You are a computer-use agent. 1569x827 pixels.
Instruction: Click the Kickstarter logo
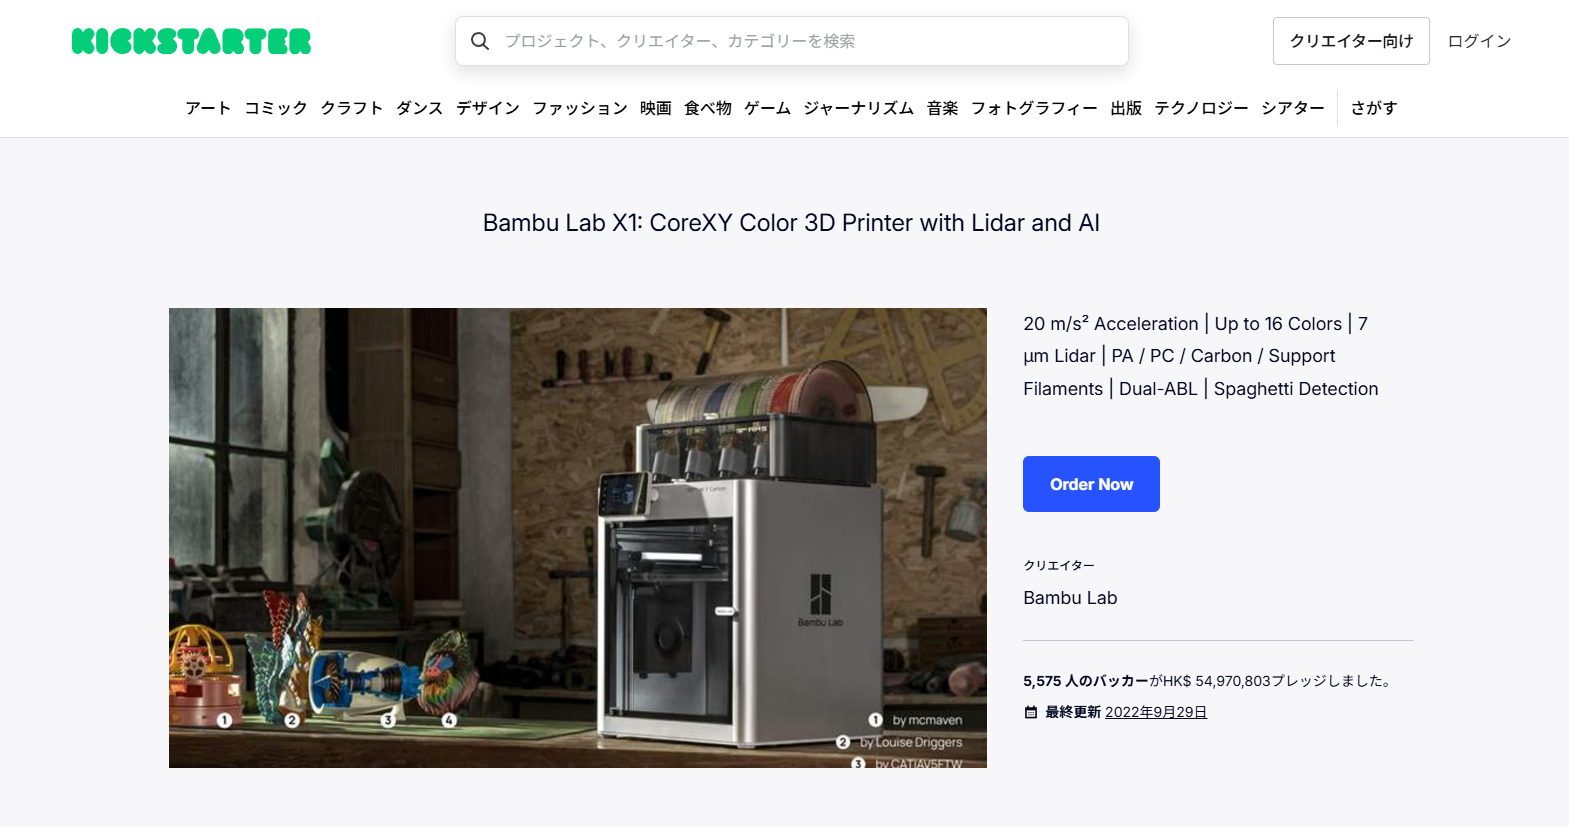[191, 41]
